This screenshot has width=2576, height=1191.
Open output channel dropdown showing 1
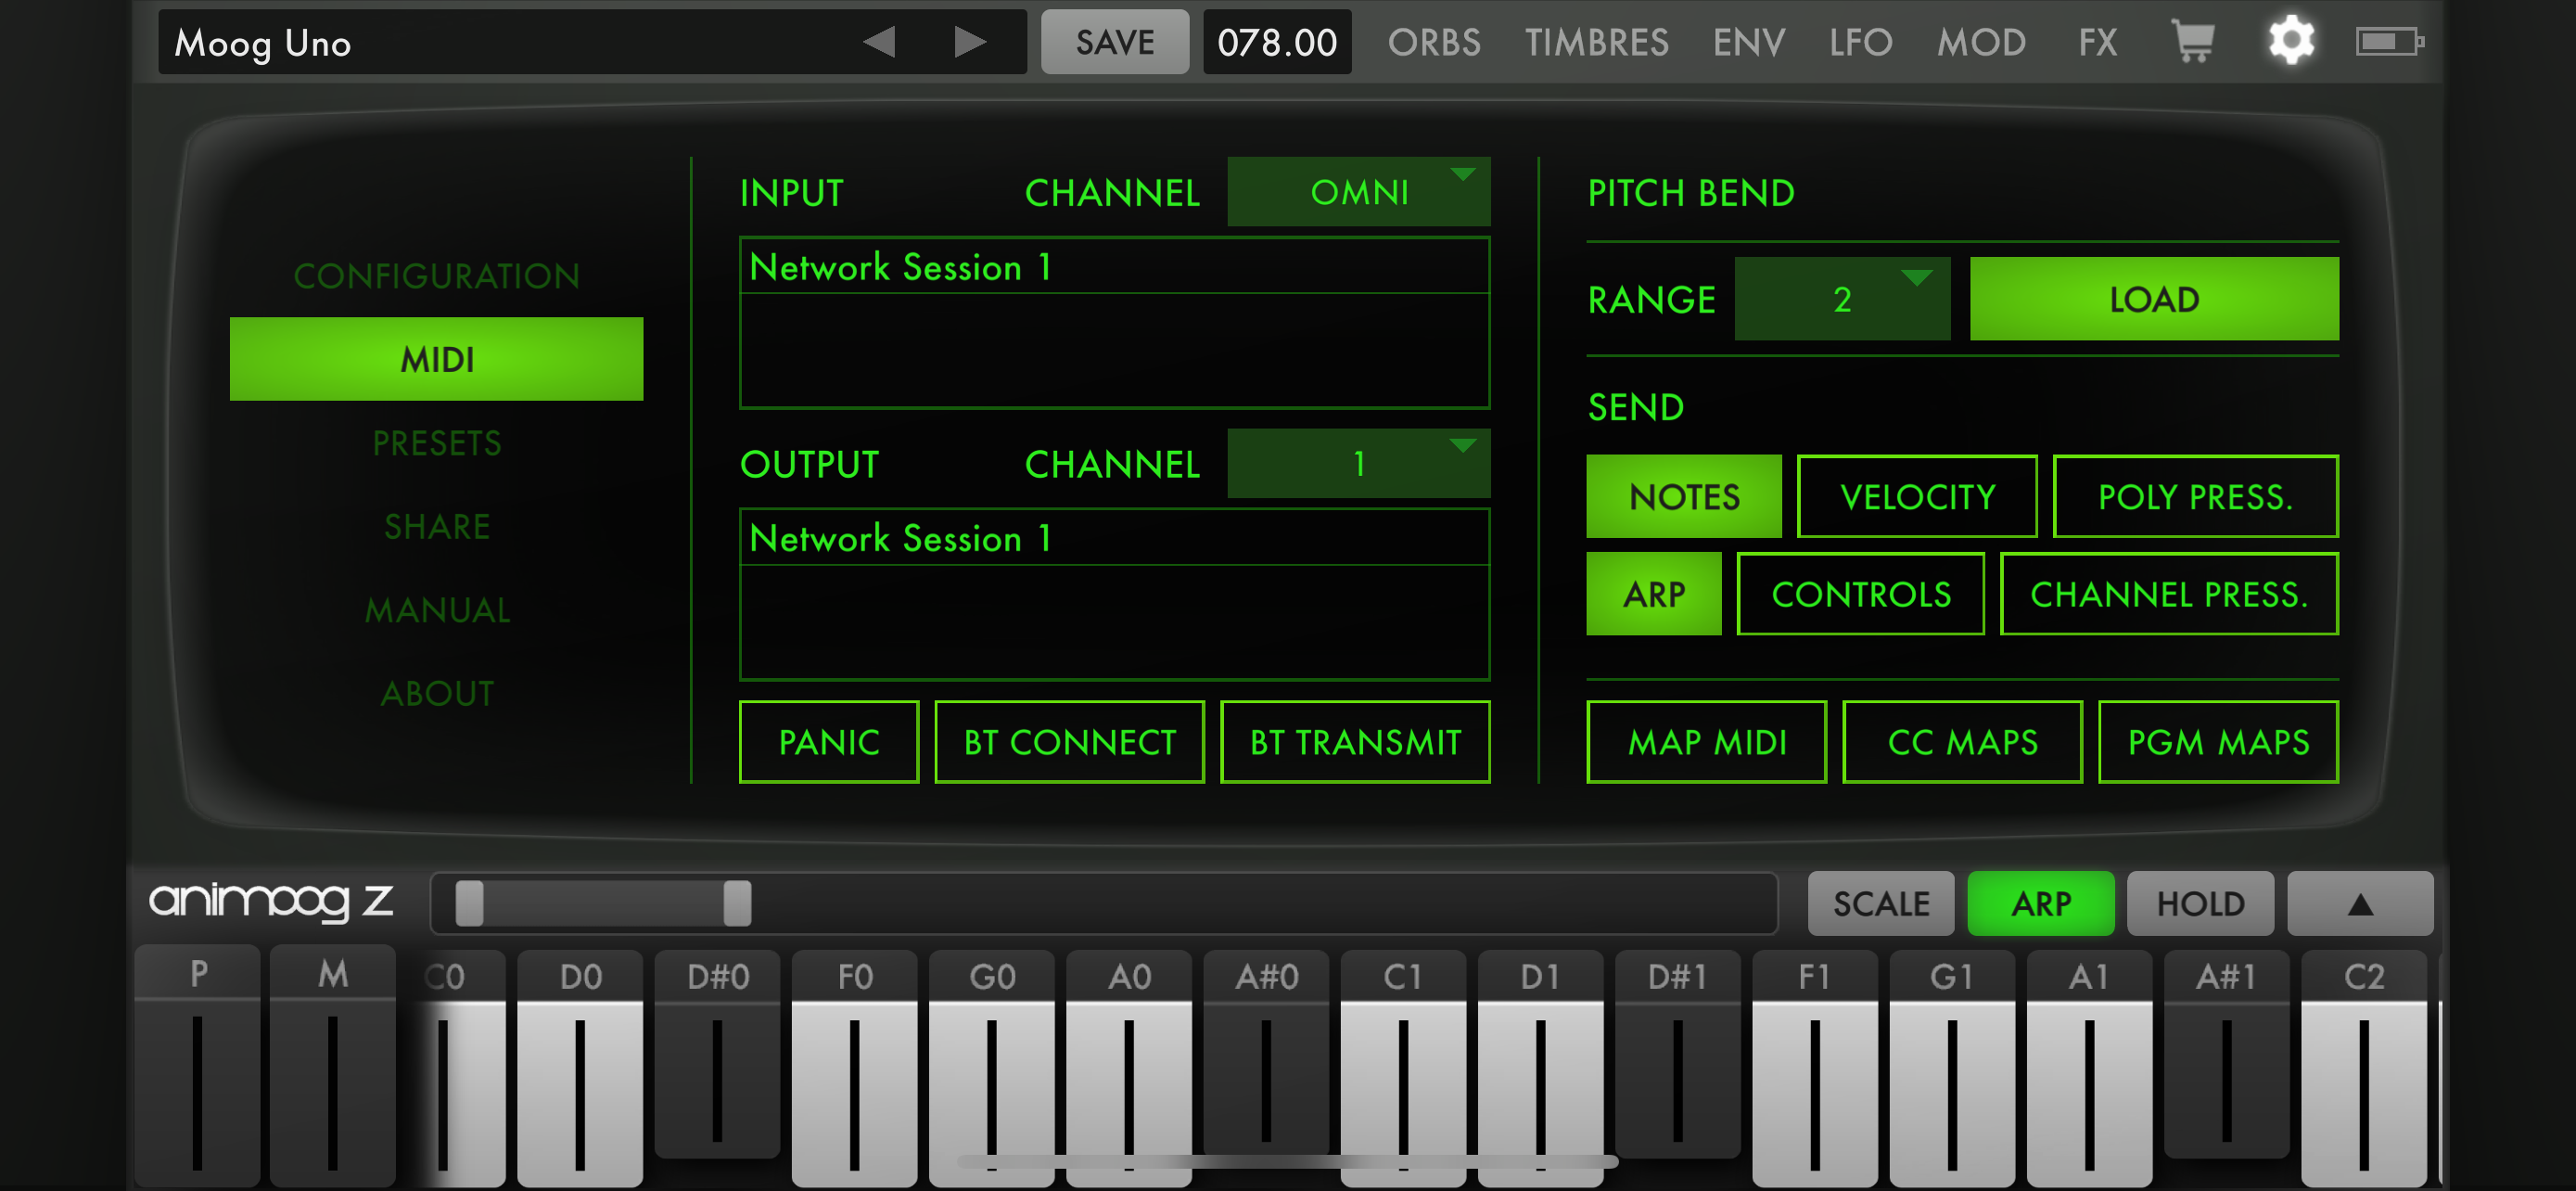tap(1359, 463)
